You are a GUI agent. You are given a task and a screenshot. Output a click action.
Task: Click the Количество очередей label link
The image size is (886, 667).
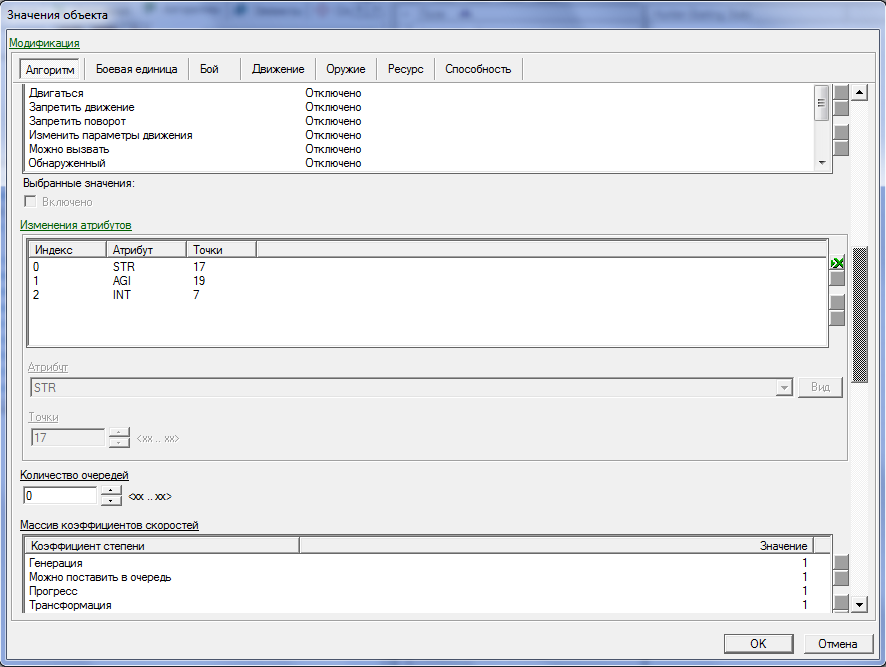pyautogui.click(x=74, y=475)
